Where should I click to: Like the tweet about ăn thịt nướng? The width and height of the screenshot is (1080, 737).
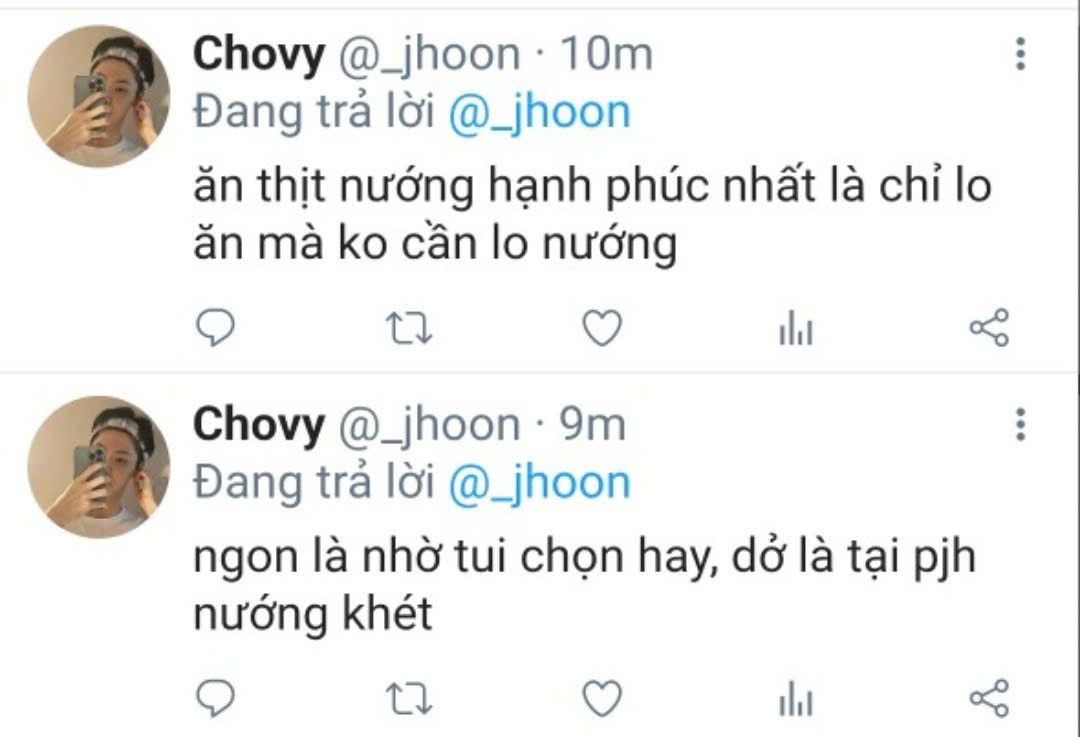tap(602, 328)
